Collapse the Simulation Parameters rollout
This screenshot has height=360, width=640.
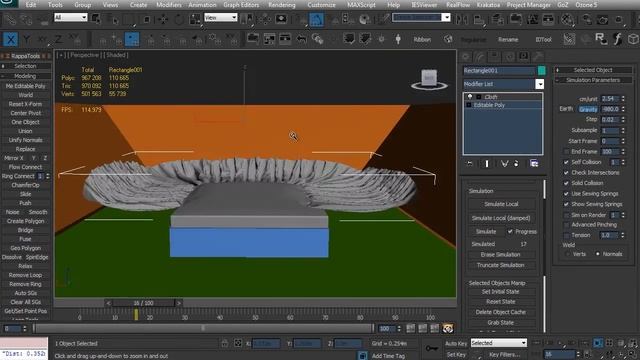(x=593, y=80)
